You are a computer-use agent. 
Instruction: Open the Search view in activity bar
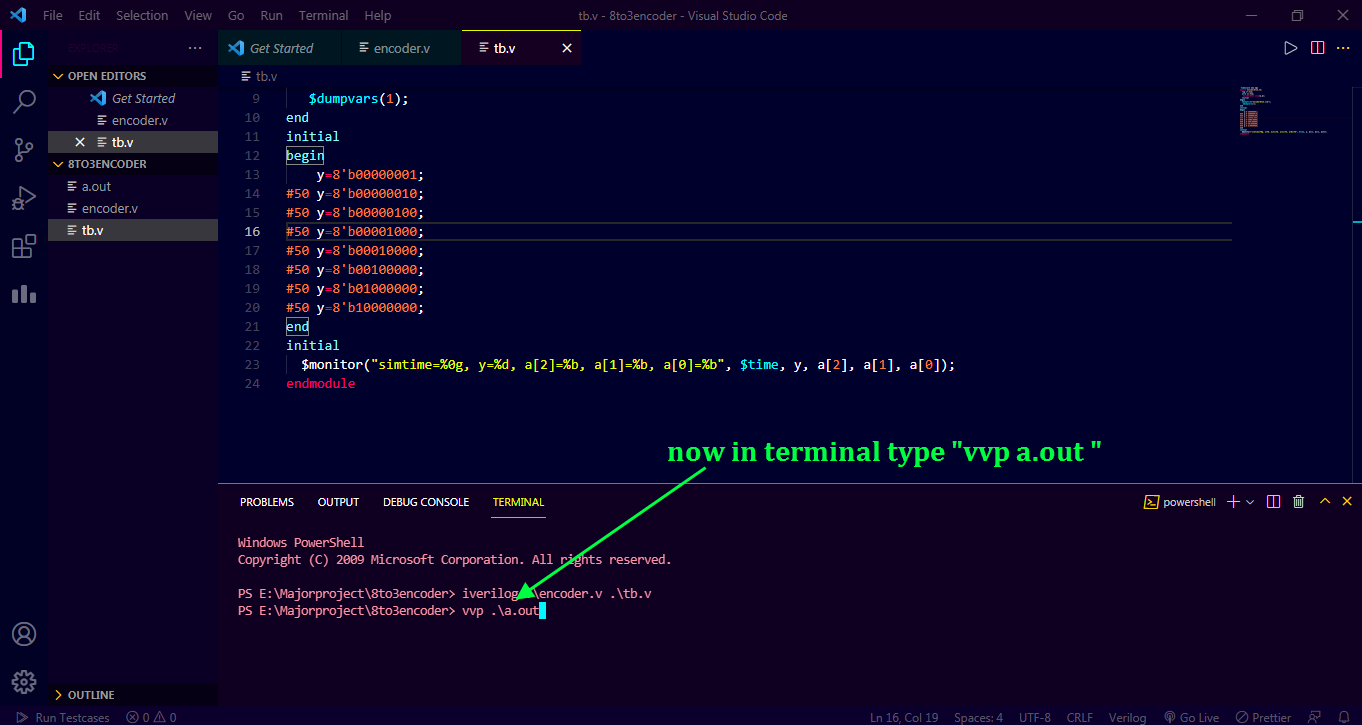(x=24, y=102)
